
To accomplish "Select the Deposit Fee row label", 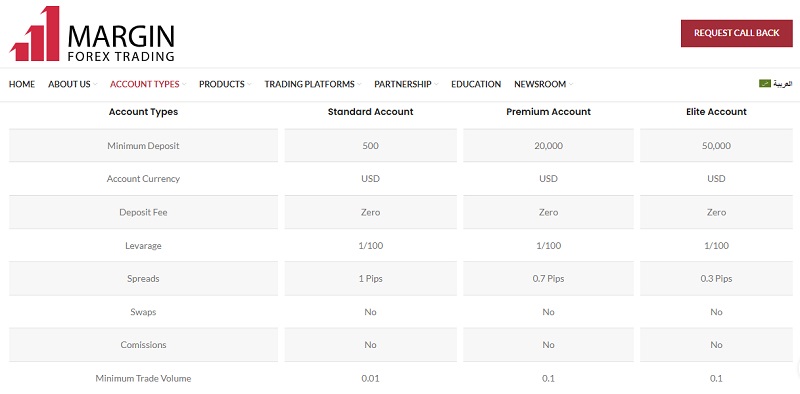I will point(143,212).
